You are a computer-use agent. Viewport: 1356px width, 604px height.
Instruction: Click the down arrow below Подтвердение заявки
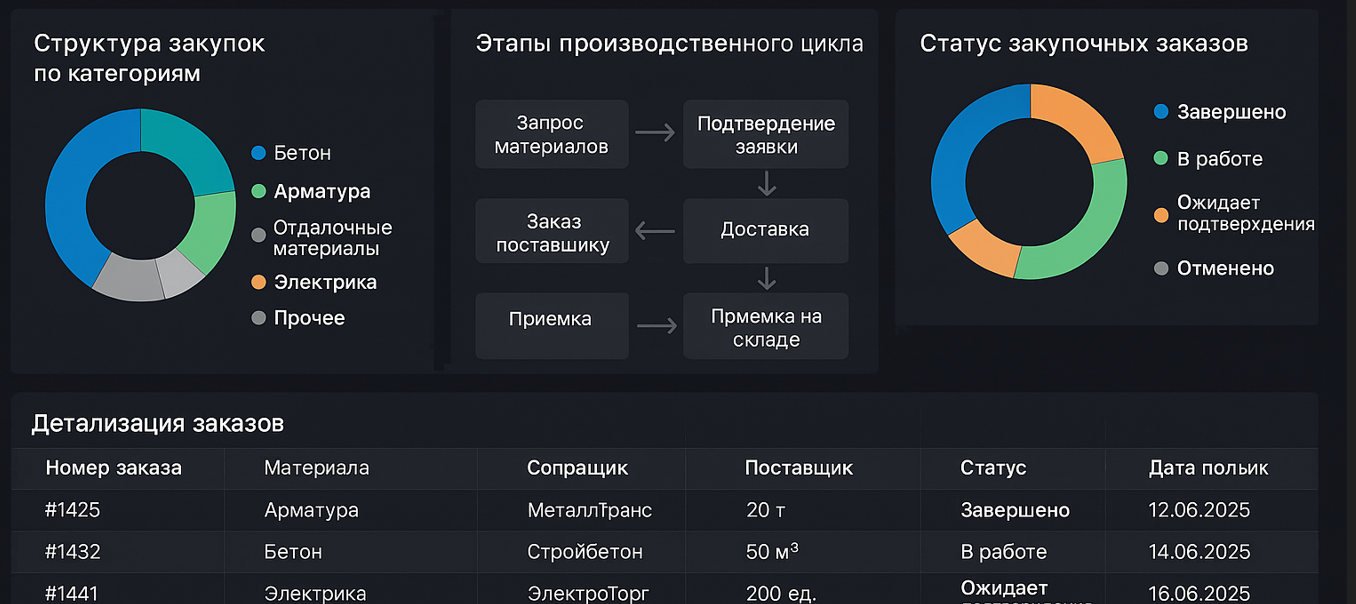[x=767, y=183]
